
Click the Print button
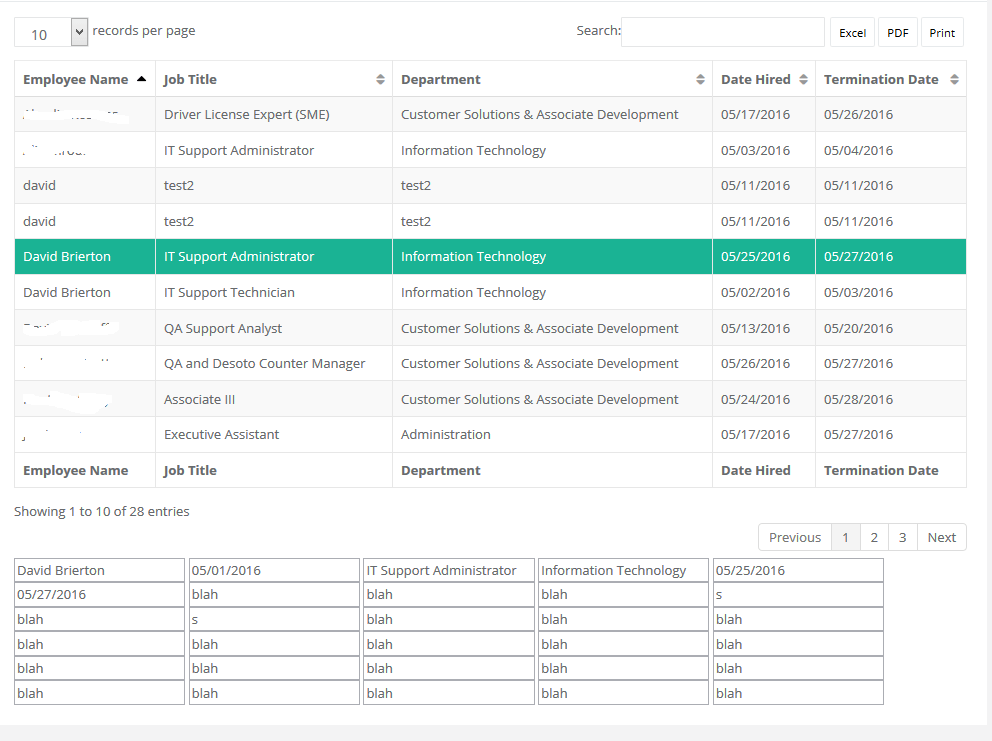coord(942,33)
